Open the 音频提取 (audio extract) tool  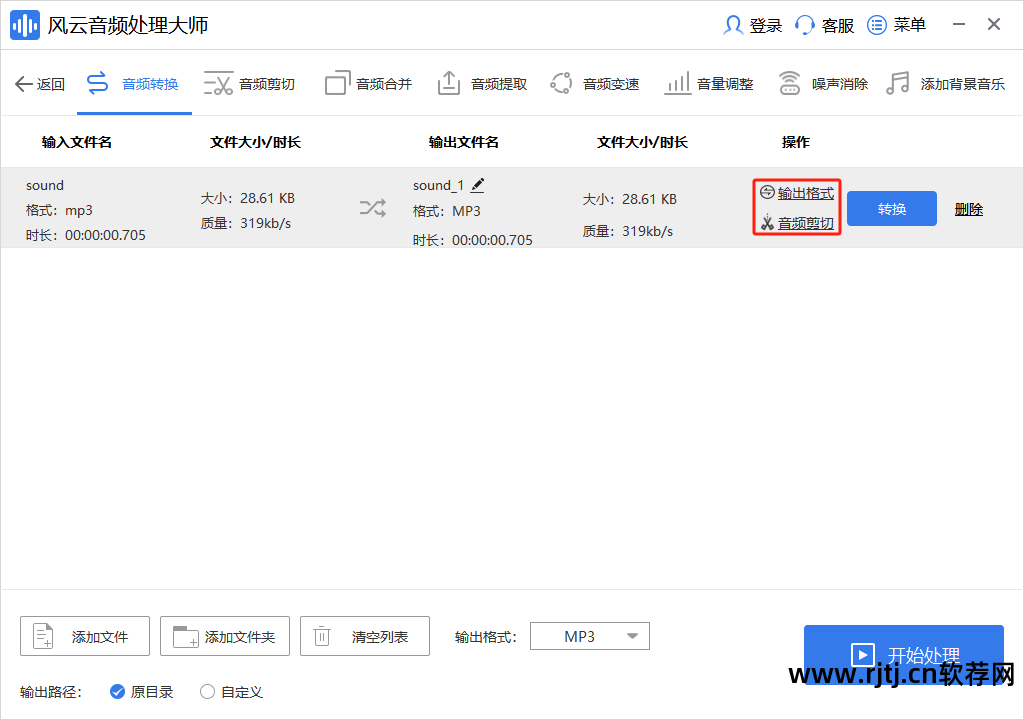[481, 83]
